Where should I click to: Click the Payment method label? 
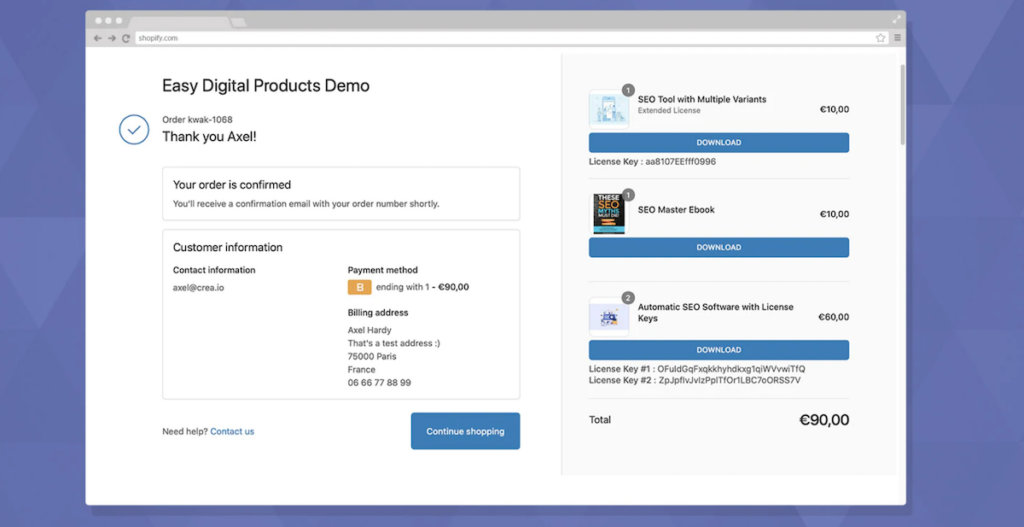pos(383,270)
